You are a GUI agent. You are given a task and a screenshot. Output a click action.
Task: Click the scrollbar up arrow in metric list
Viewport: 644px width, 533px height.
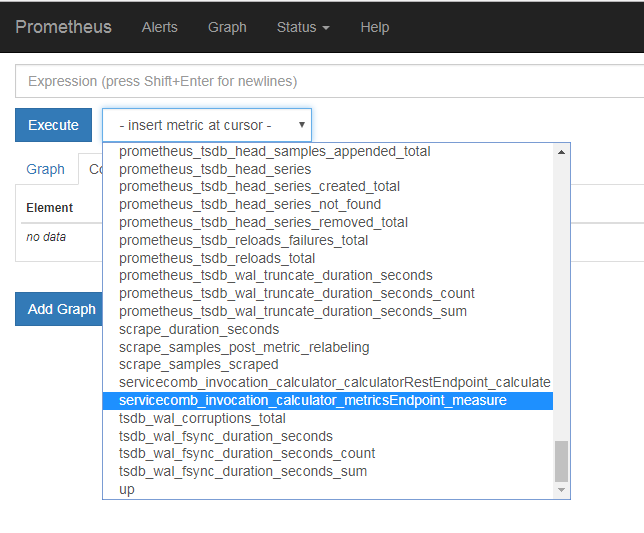coord(561,152)
